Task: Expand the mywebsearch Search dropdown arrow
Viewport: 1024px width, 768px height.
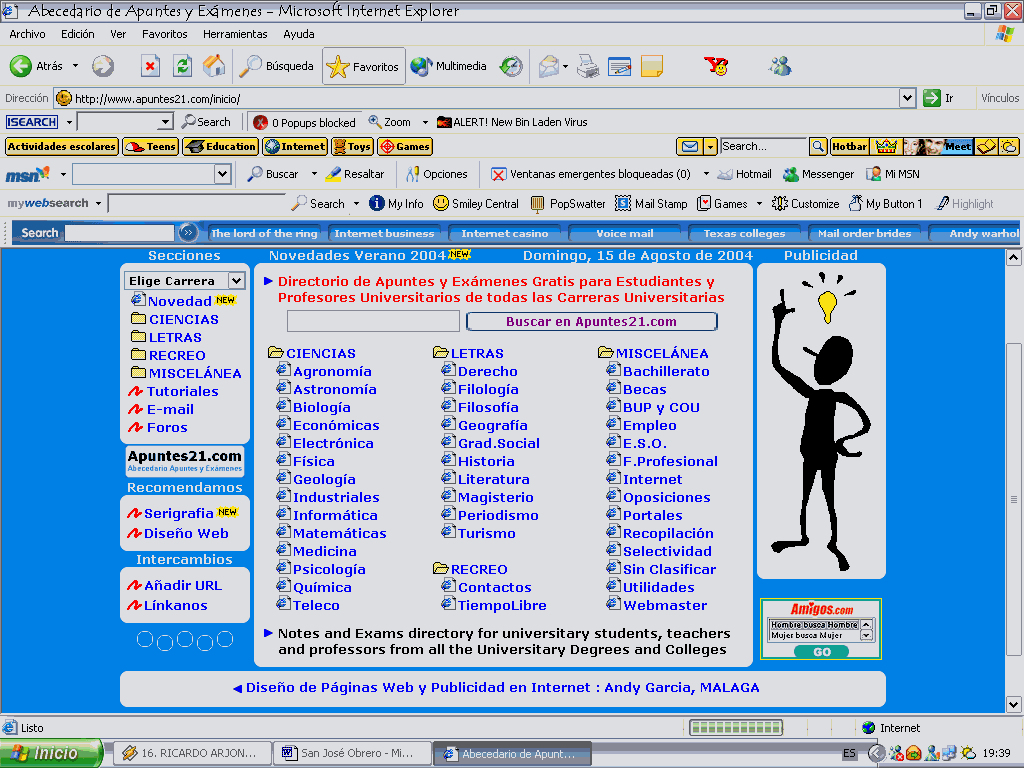Action: (x=357, y=204)
